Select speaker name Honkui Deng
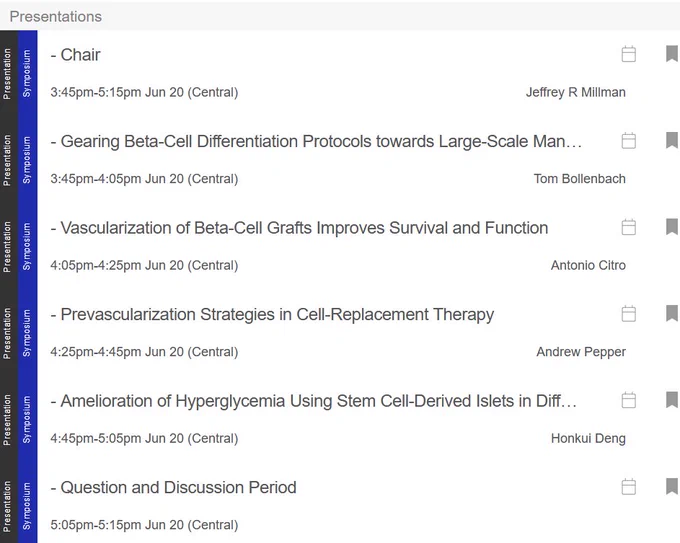Image resolution: width=680 pixels, height=543 pixels. tap(588, 438)
